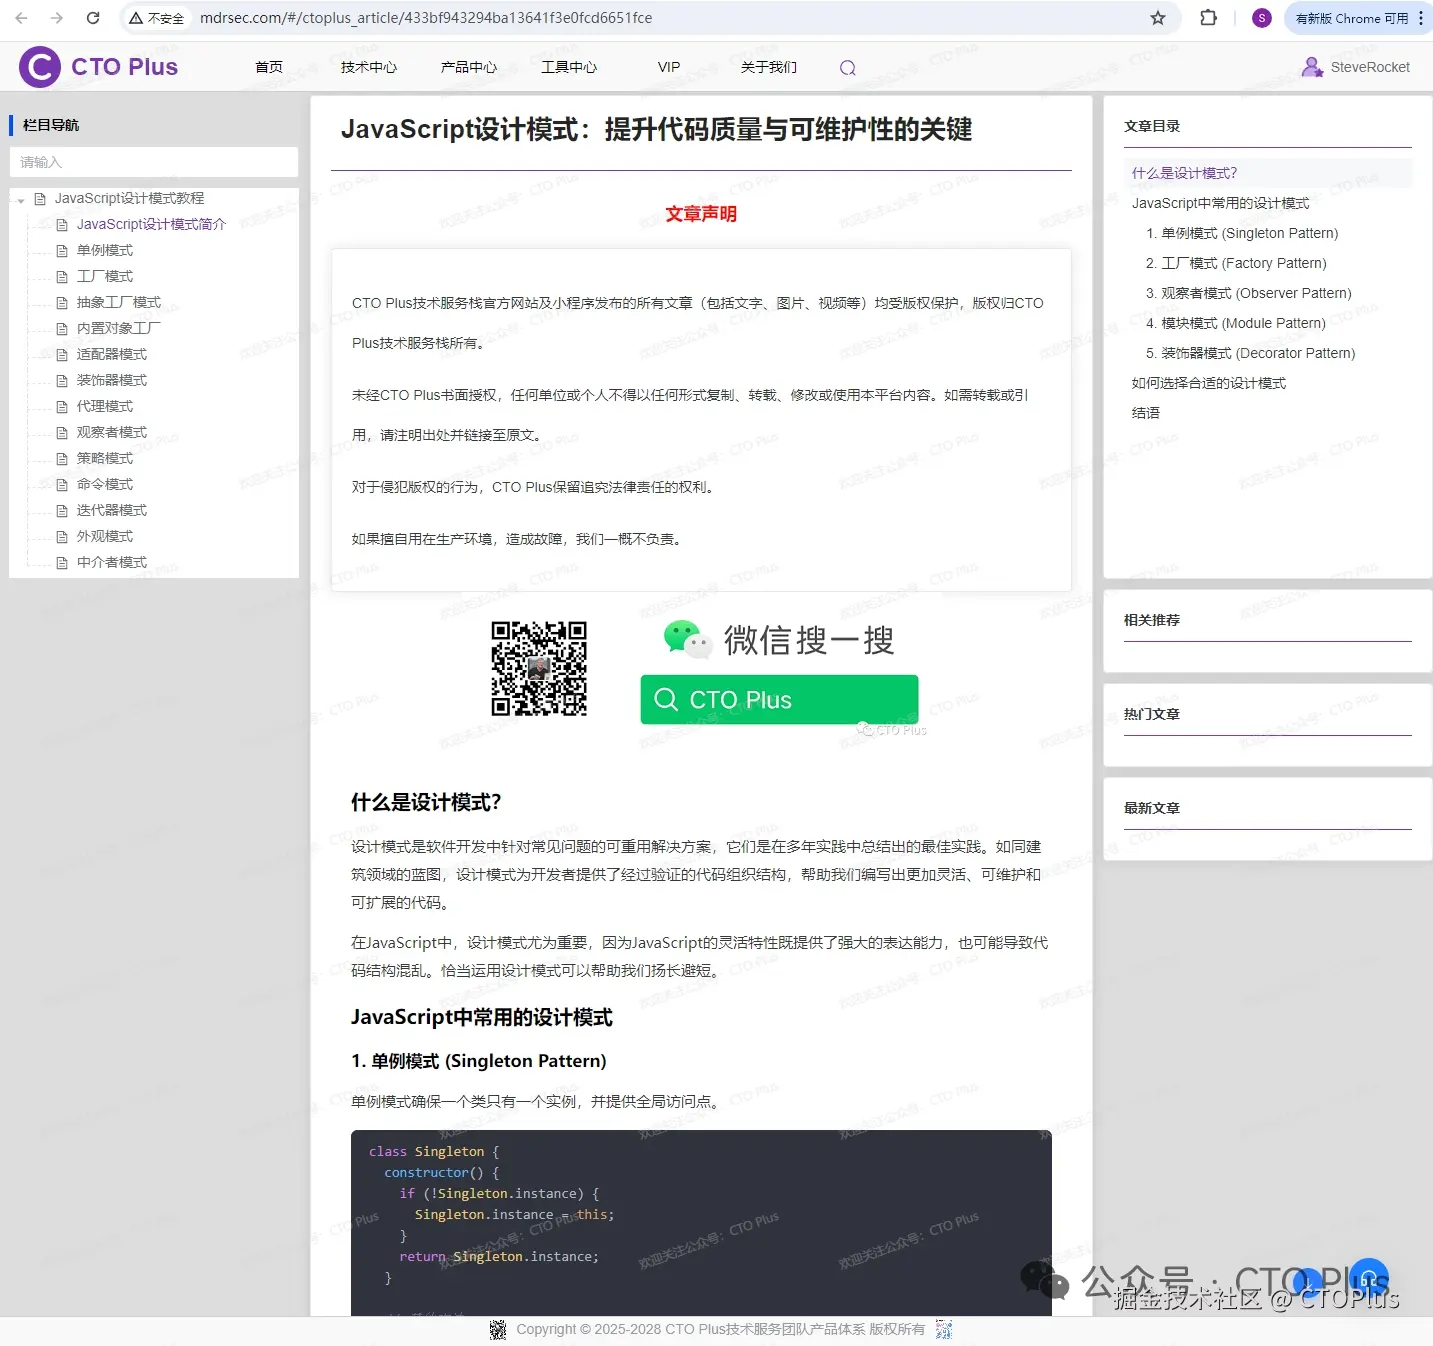The image size is (1433, 1346).
Task: Click the CTO Plus logo
Action: (98, 66)
